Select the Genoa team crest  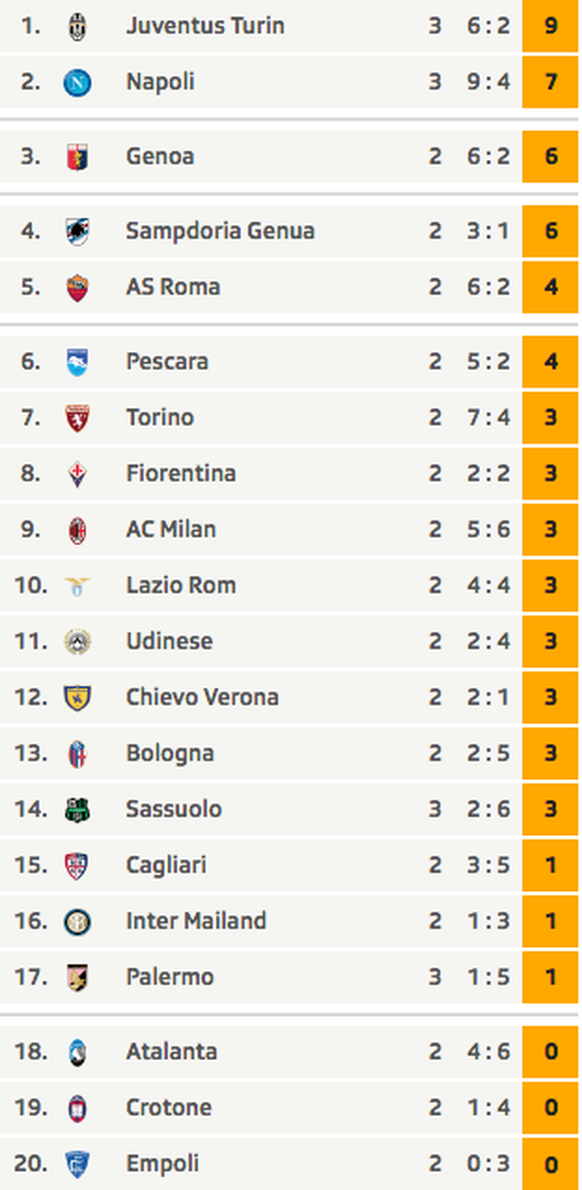click(x=77, y=157)
